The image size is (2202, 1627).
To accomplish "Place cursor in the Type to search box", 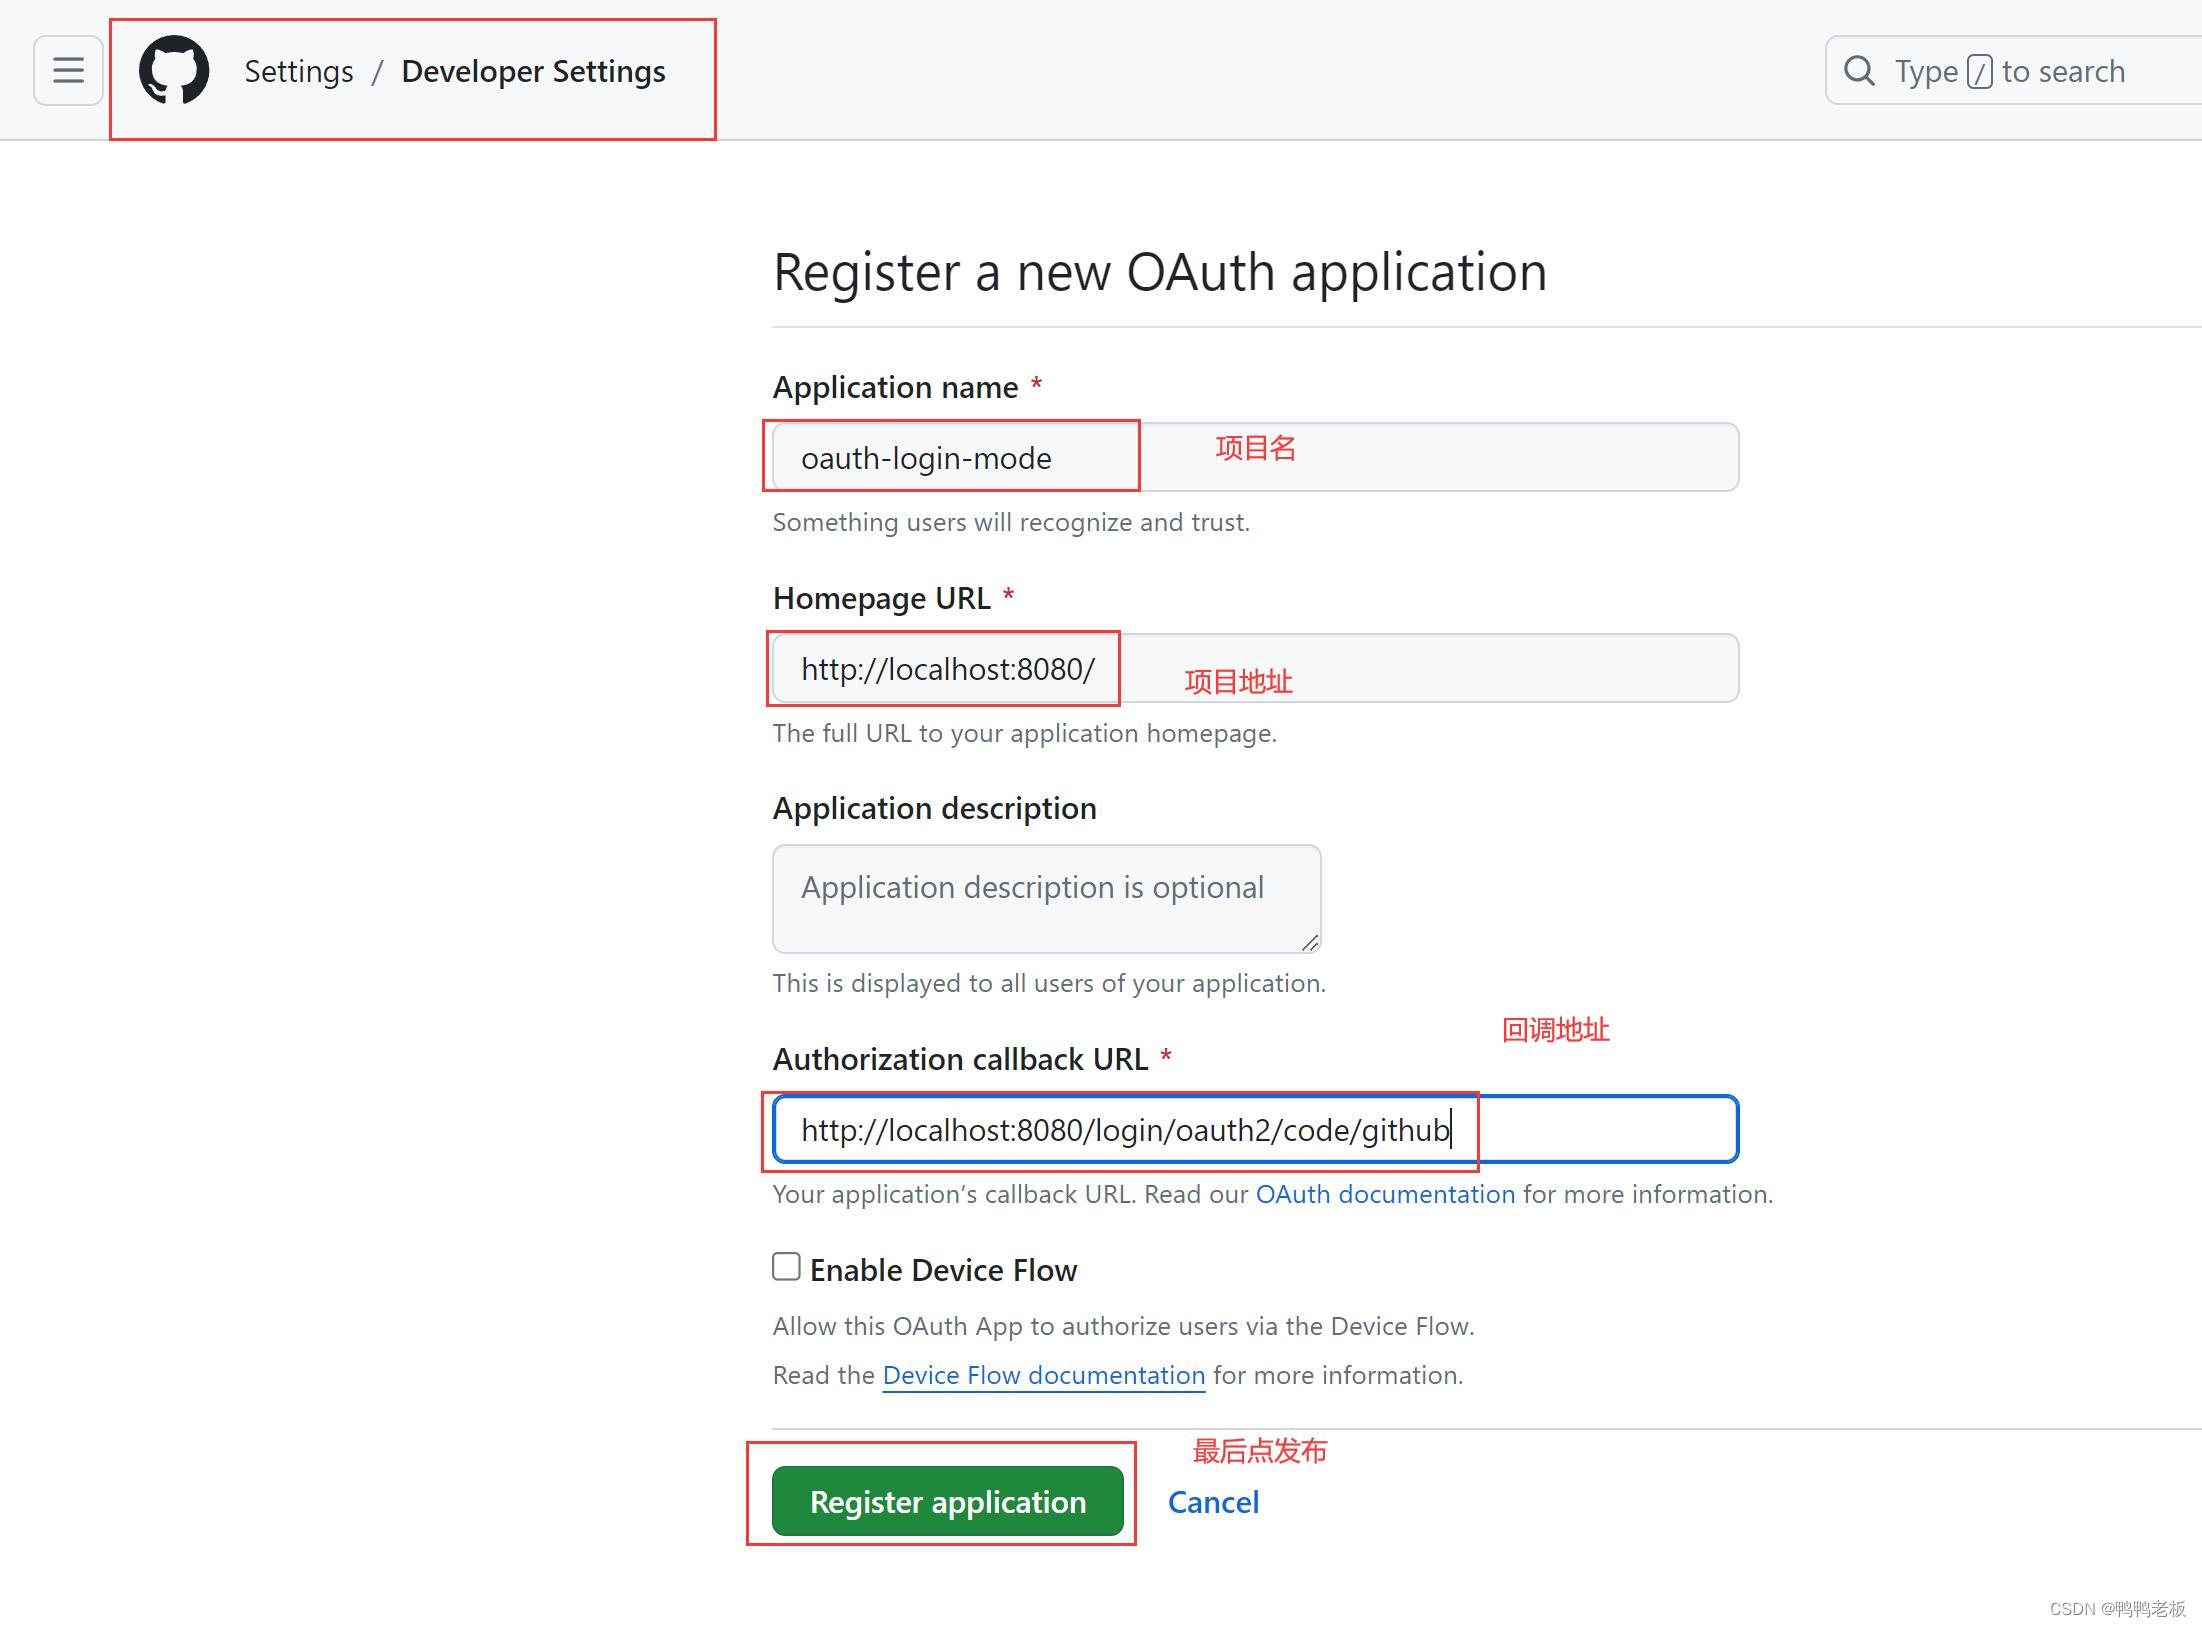I will tap(2060, 70).
